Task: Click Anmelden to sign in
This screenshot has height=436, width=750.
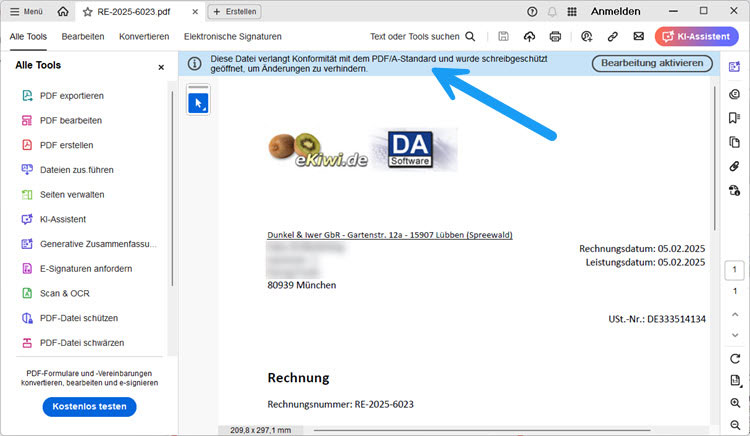Action: 615,11
